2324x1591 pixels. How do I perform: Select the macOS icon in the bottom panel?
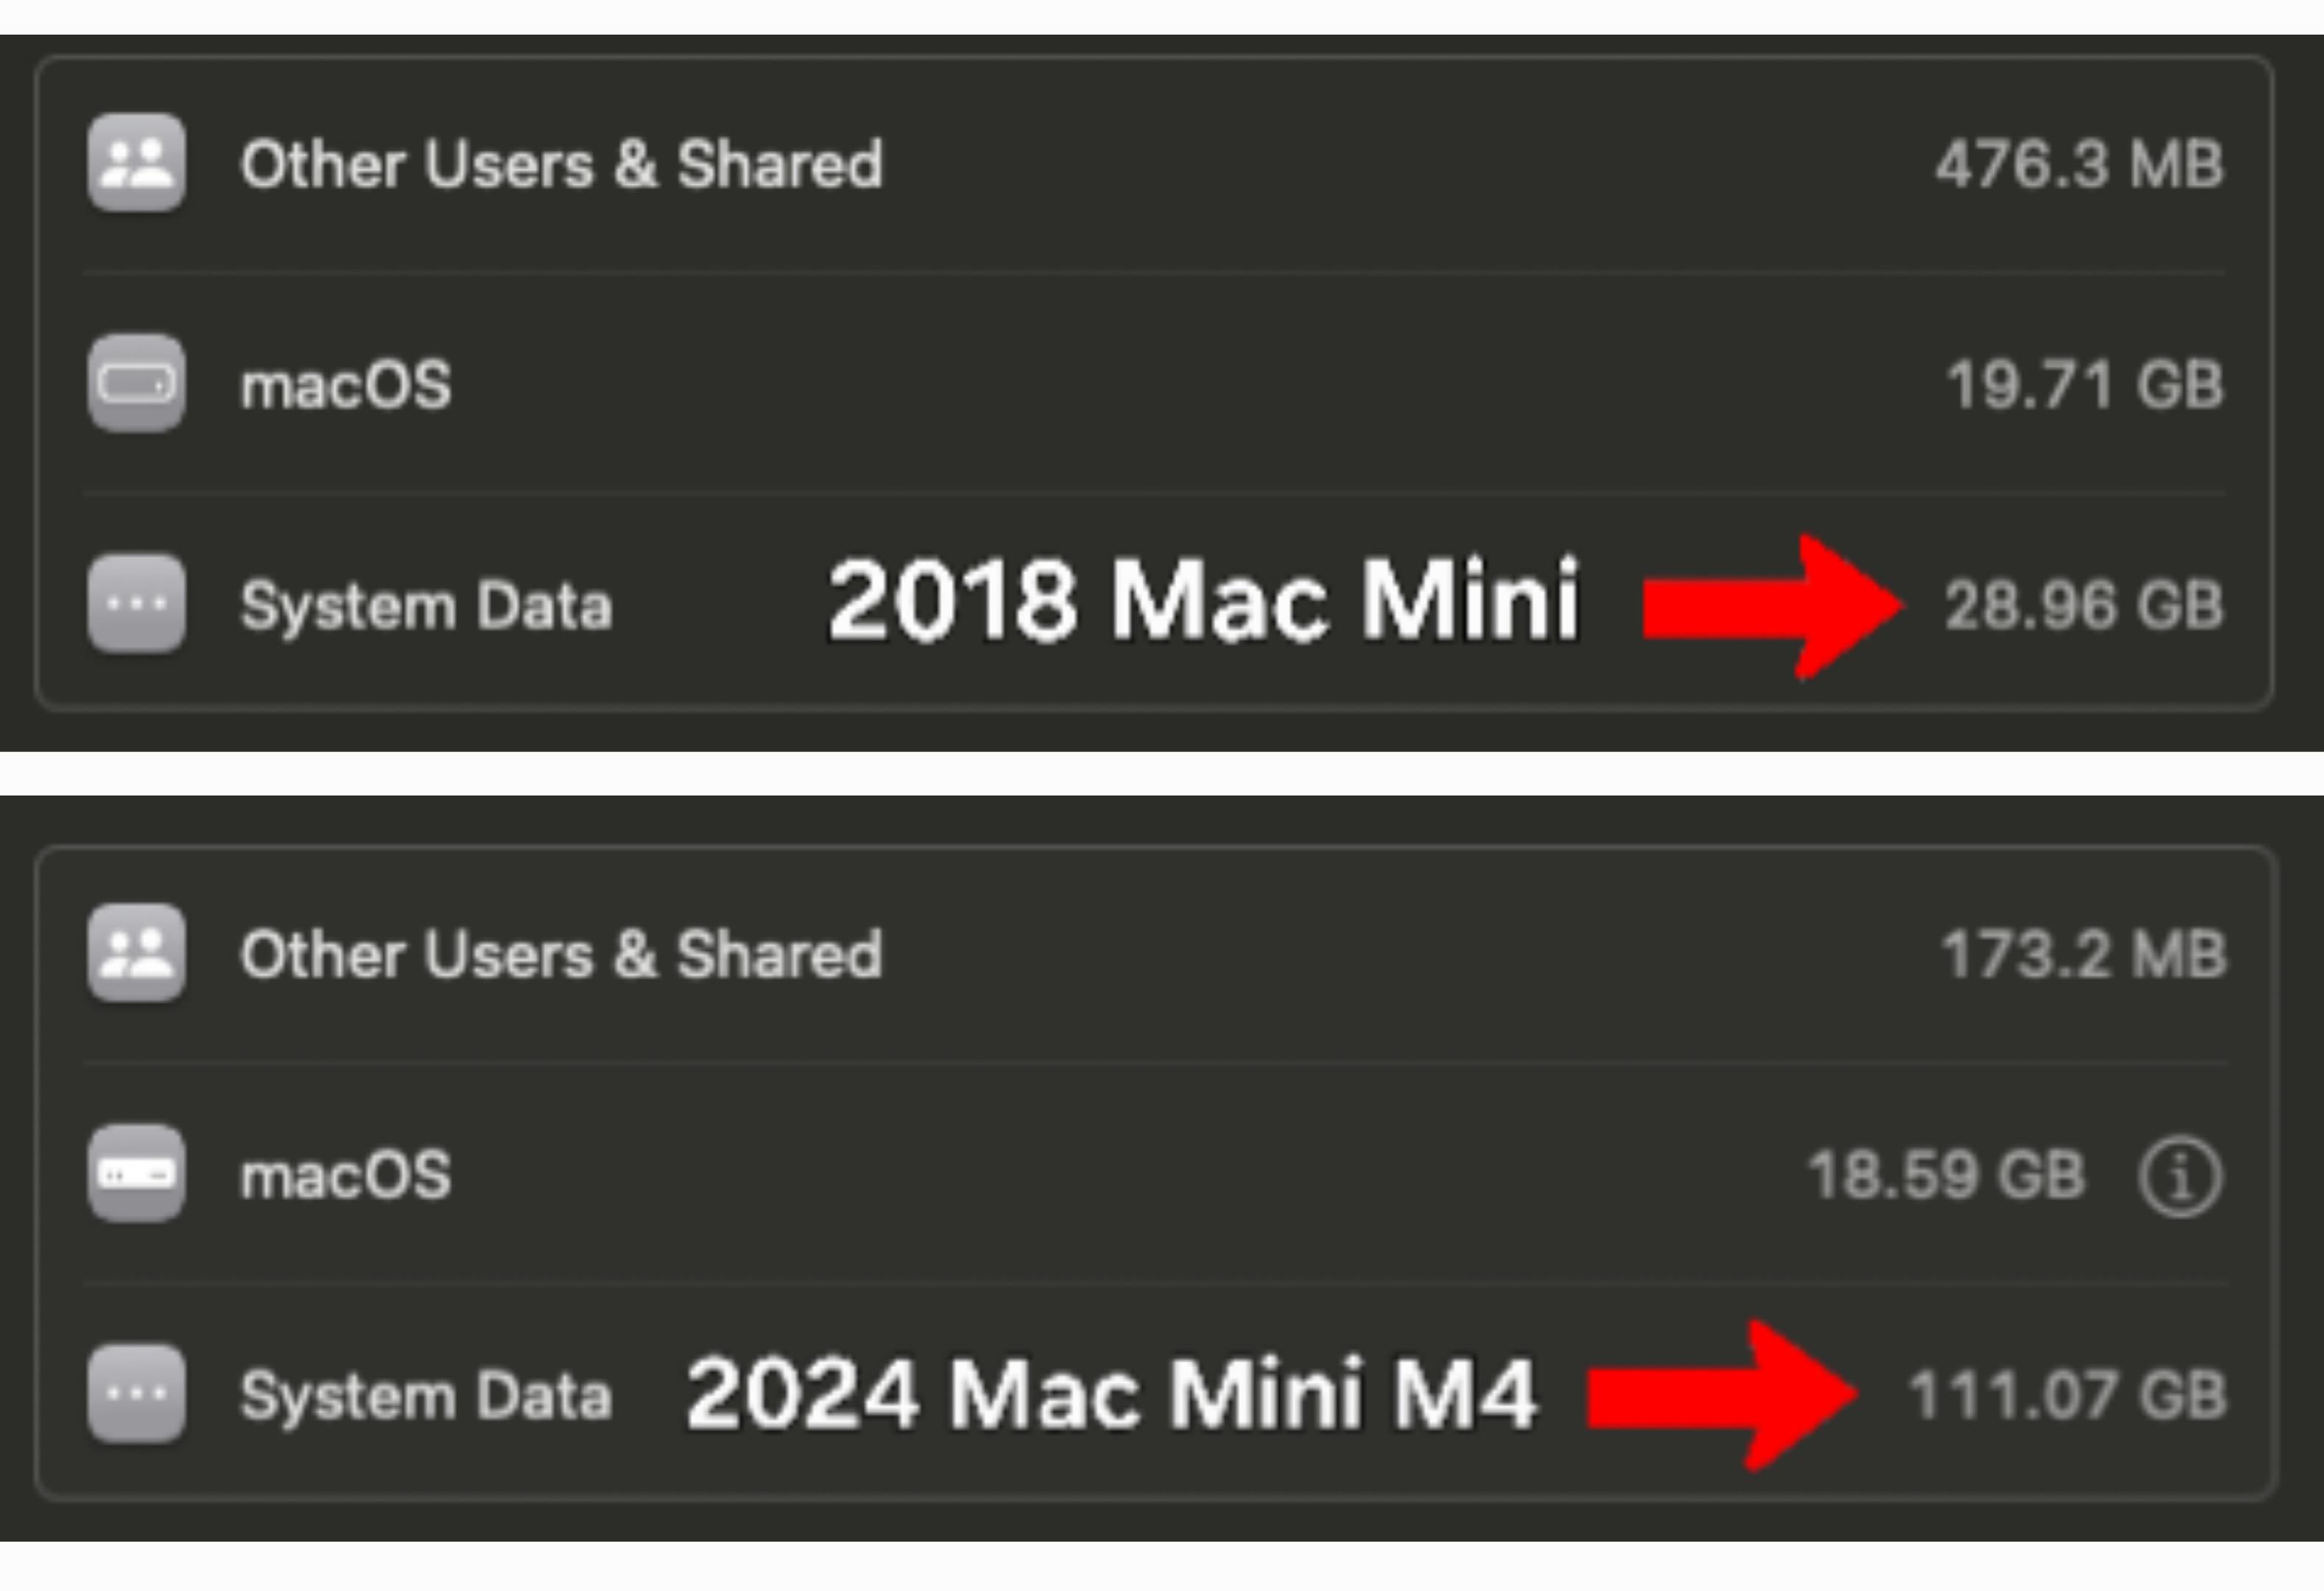[x=137, y=1173]
